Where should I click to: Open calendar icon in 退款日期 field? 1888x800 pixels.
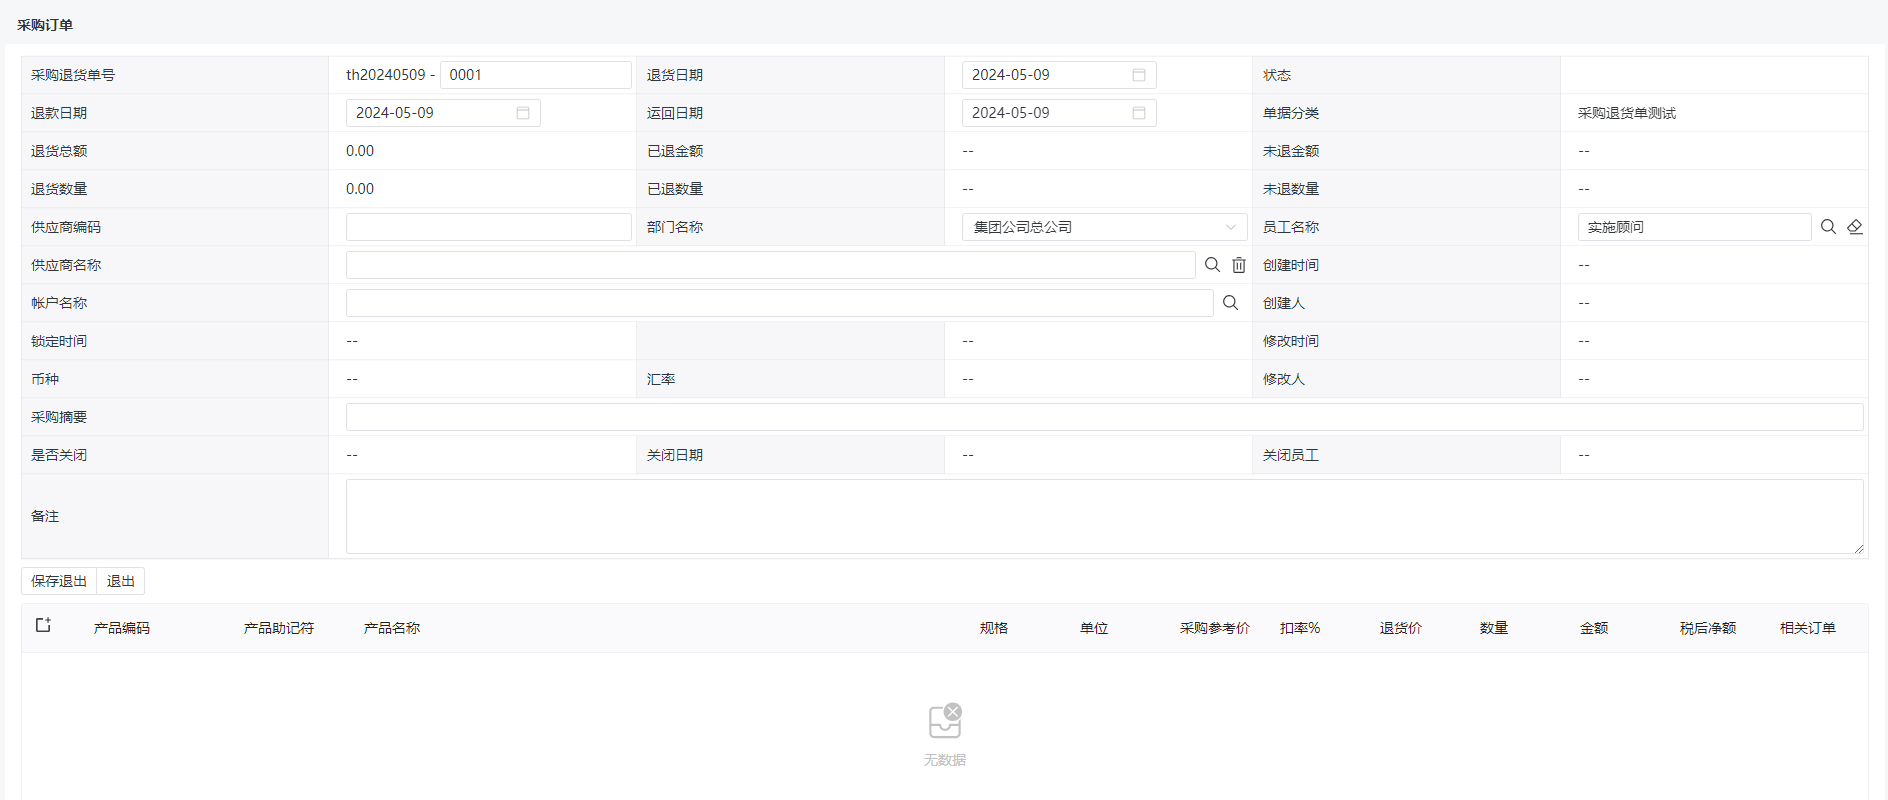tap(522, 113)
